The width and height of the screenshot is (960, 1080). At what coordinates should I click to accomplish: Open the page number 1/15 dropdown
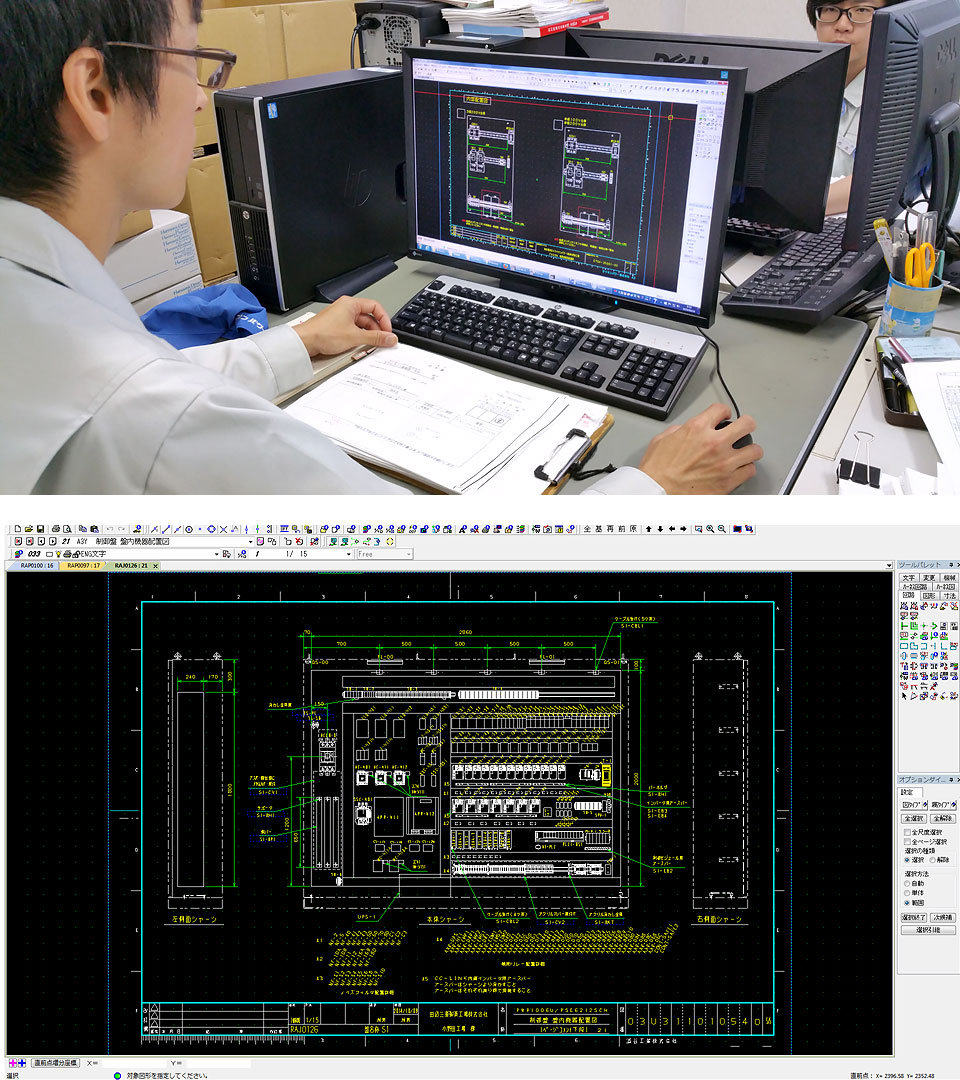(349, 554)
